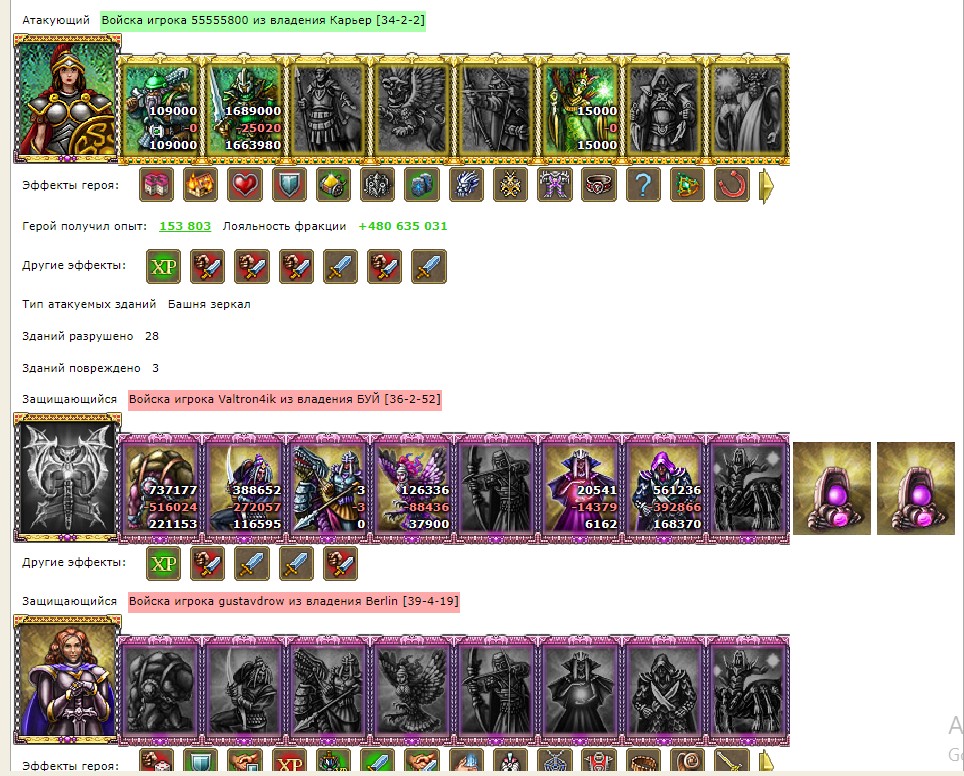This screenshot has height=776, width=964.
Task: Click the burning house effect icon
Action: (200, 184)
